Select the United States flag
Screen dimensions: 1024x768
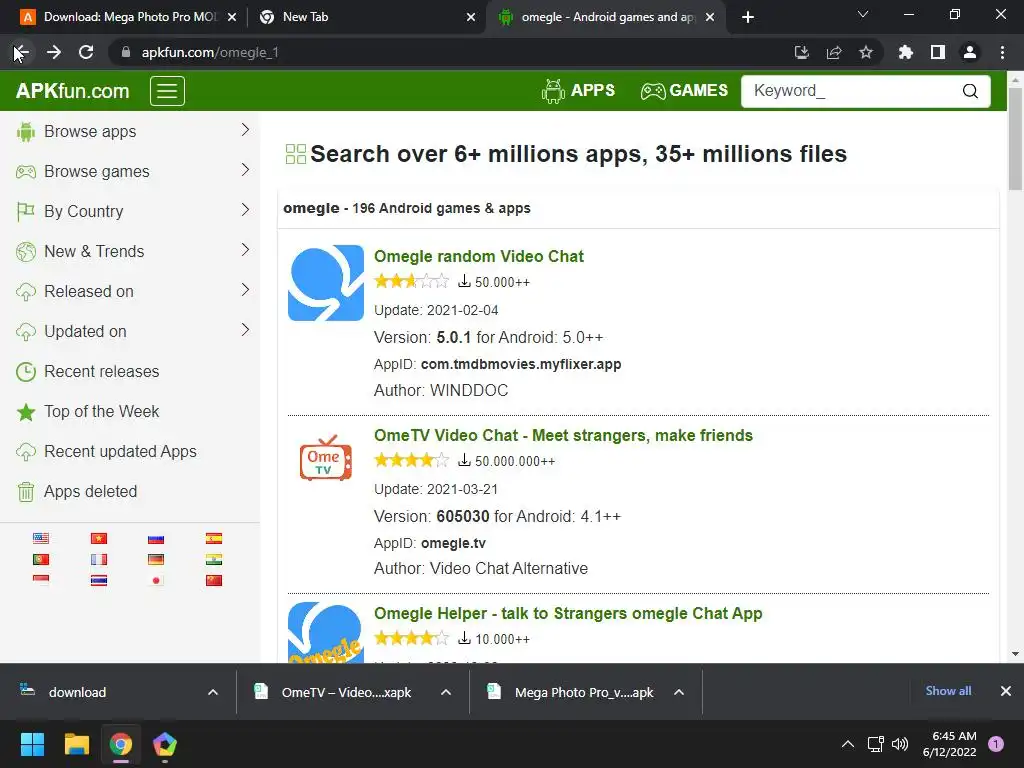(41, 538)
